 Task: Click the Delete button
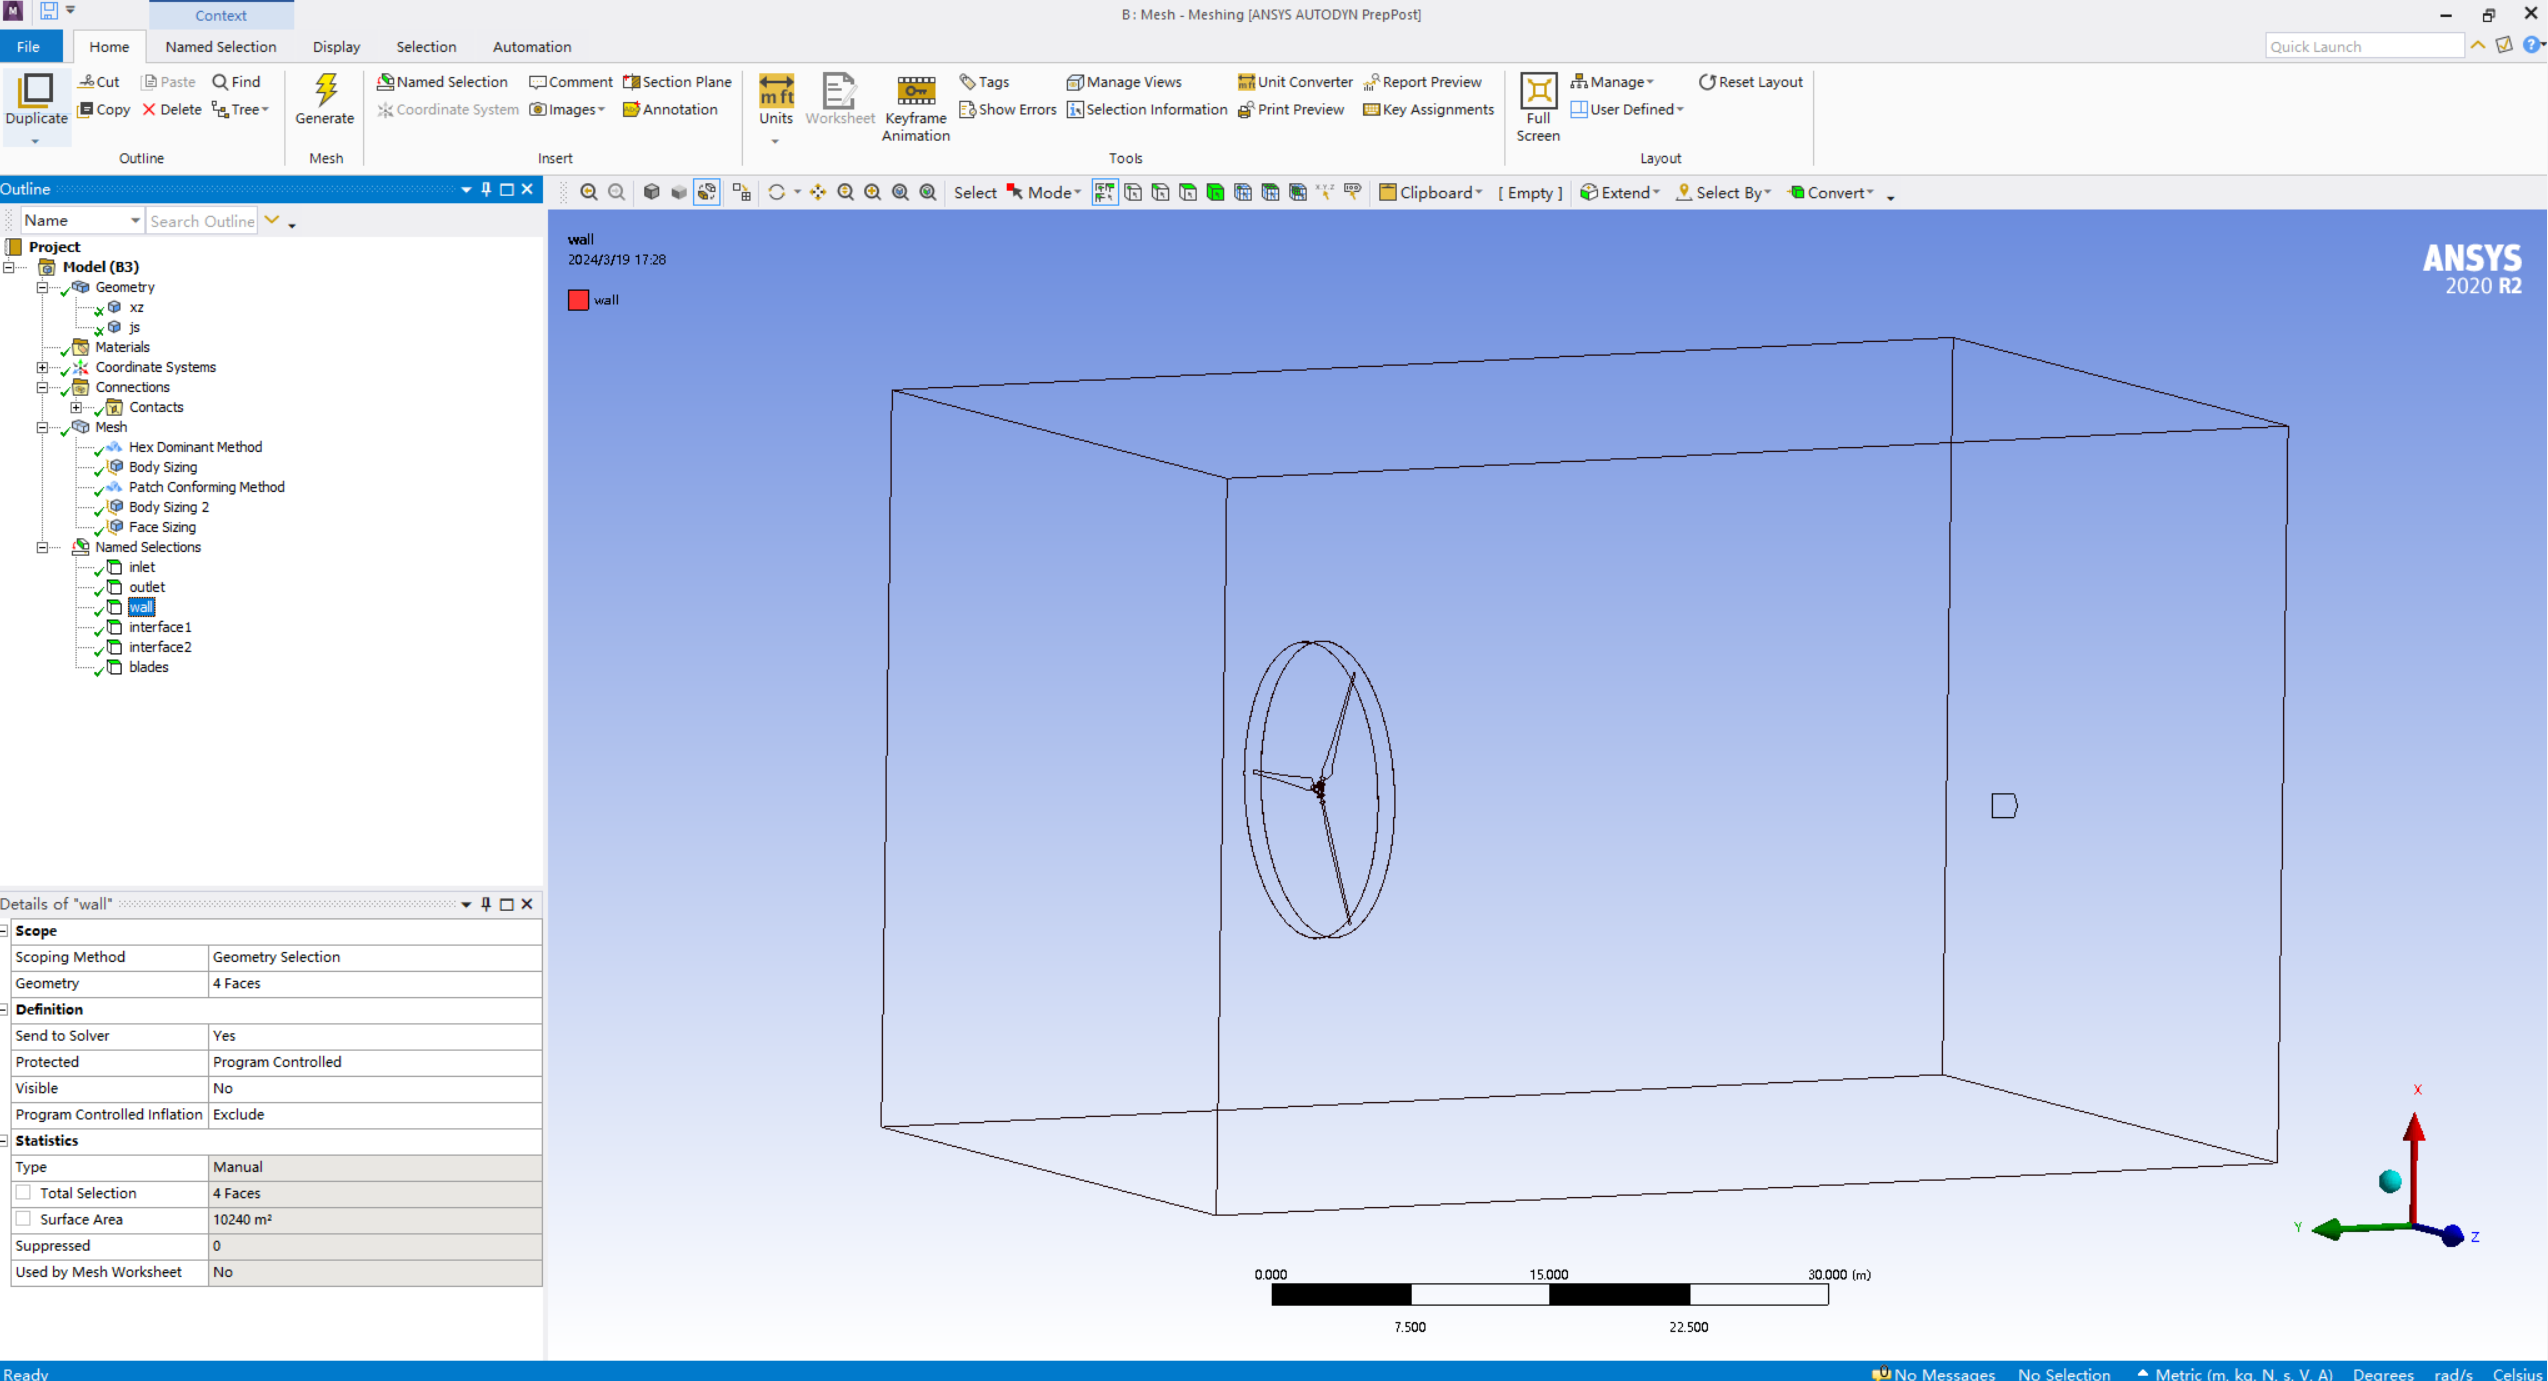pyautogui.click(x=172, y=109)
